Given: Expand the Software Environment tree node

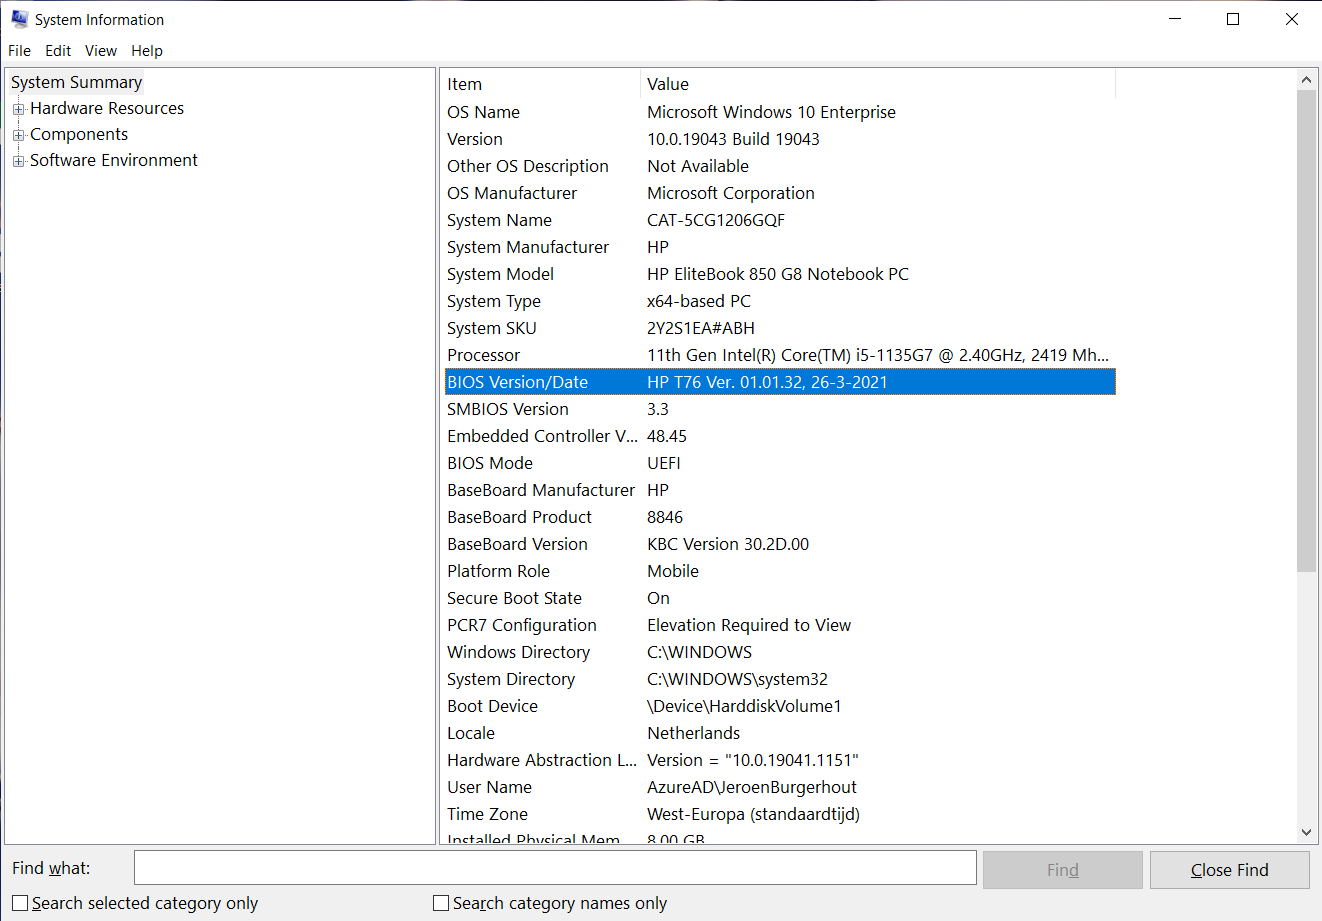Looking at the screenshot, I should point(18,160).
